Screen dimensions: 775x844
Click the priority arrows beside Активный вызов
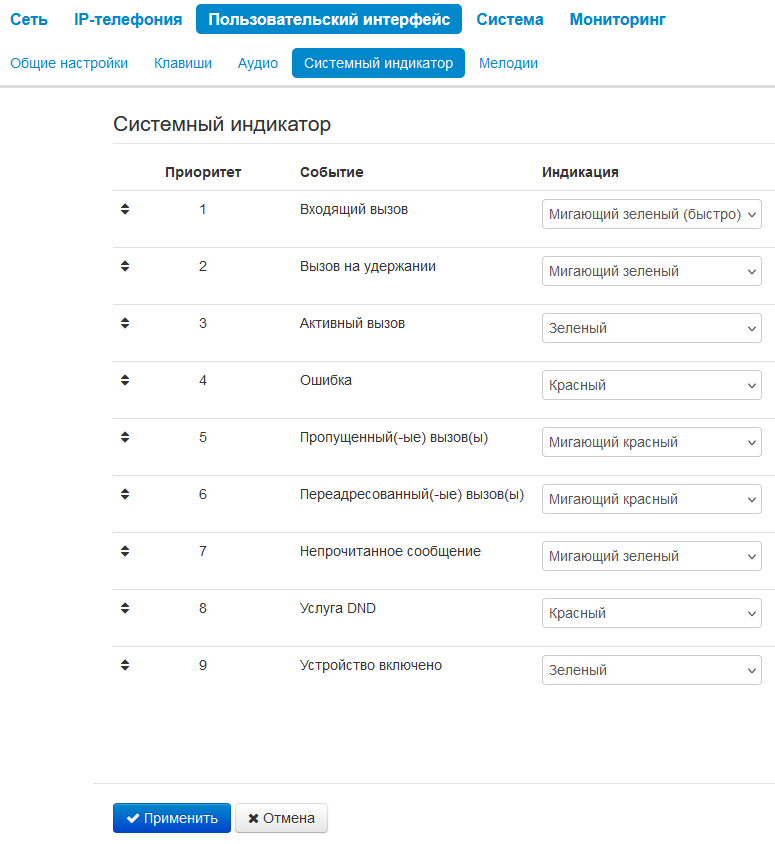[125, 324]
